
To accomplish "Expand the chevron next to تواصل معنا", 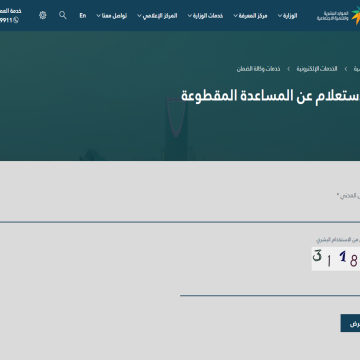I will (98, 16).
